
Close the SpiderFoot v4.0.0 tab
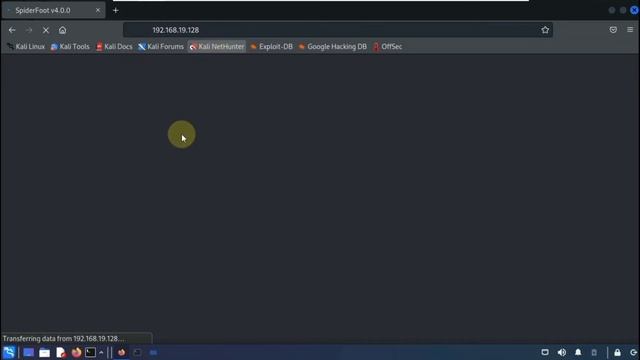click(98, 10)
